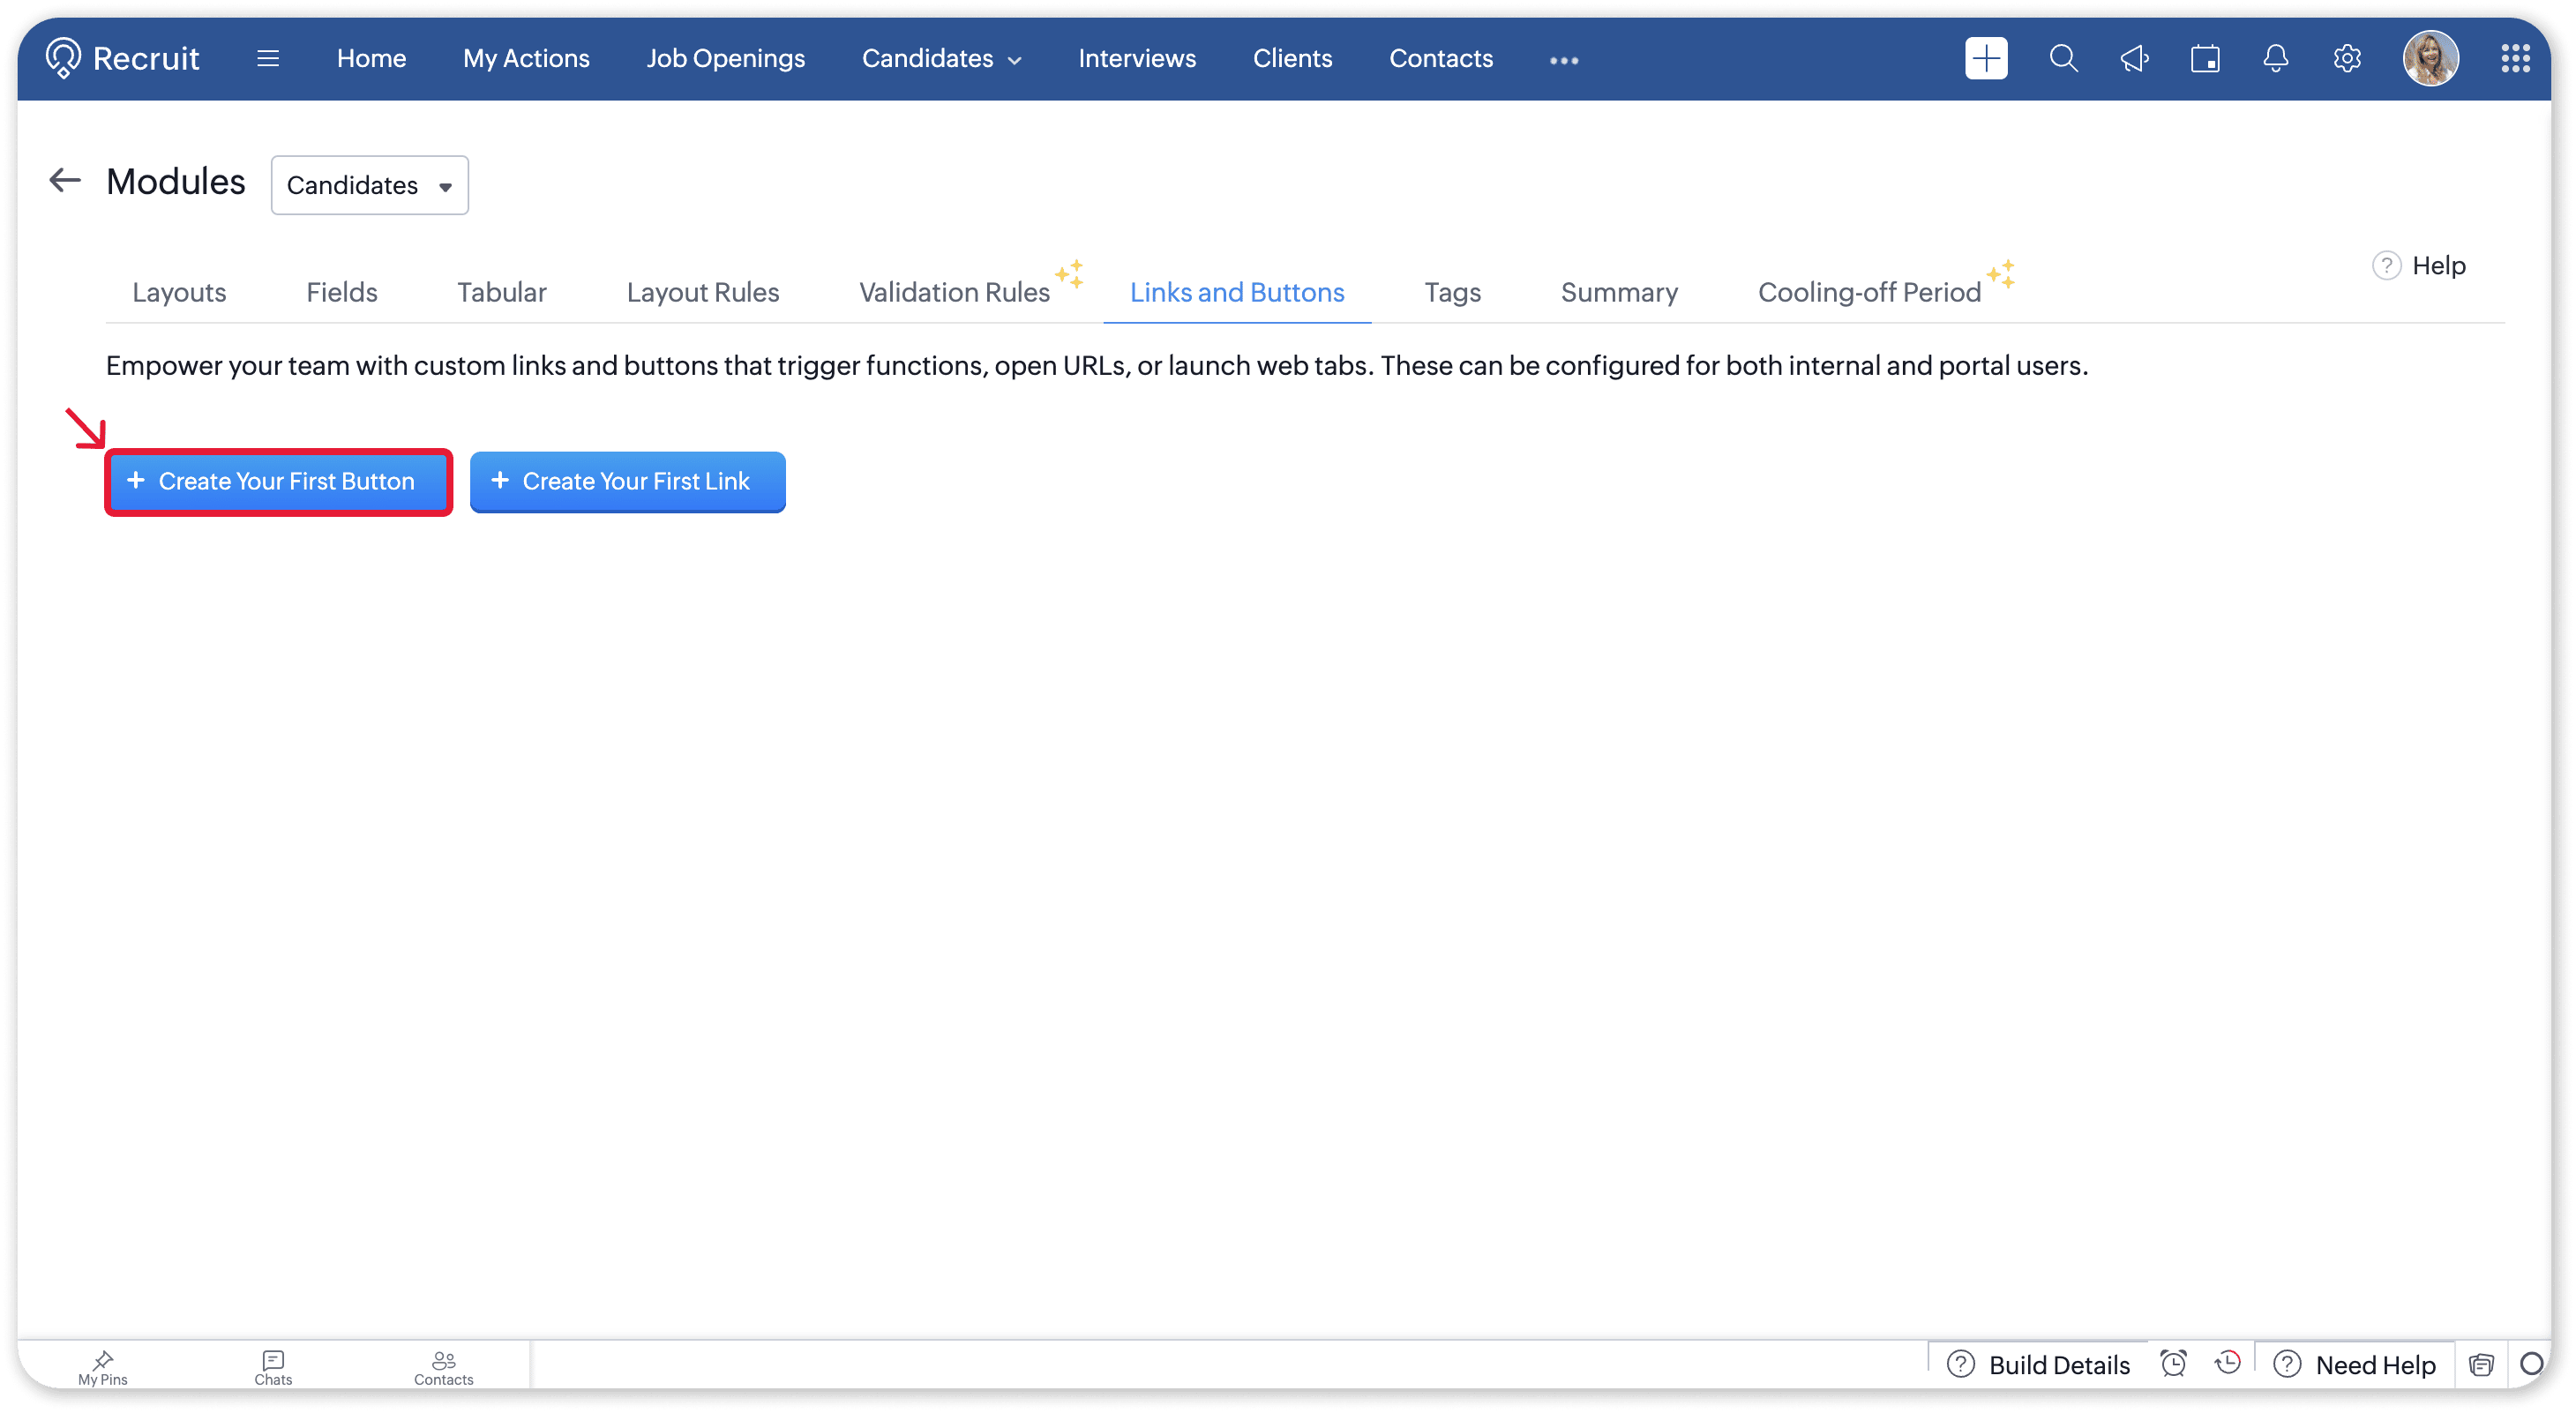The height and width of the screenshot is (1413, 2576).
Task: Toggle the hamburger sidebar menu icon
Action: click(267, 59)
